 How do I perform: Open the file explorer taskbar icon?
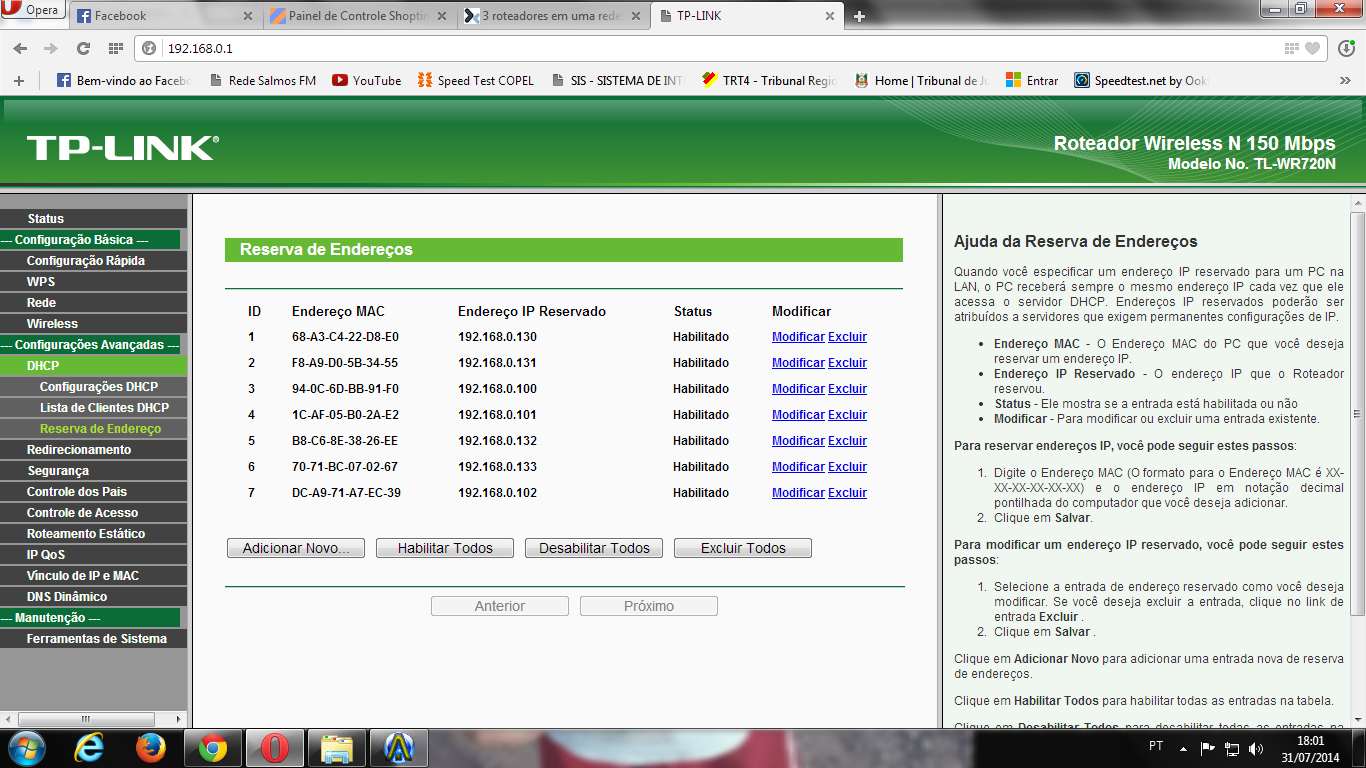[x=337, y=747]
